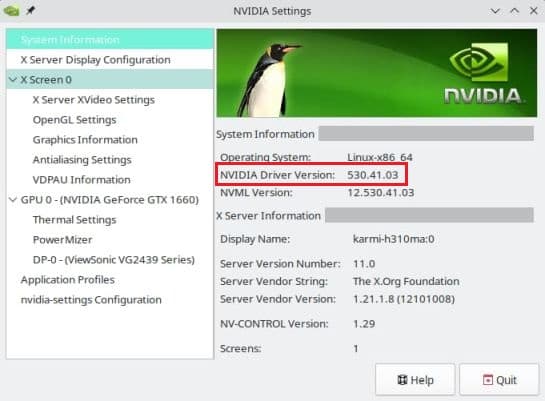Click display name value karmi-h310ma:0
Image resolution: width=545 pixels, height=401 pixels.
click(x=393, y=239)
